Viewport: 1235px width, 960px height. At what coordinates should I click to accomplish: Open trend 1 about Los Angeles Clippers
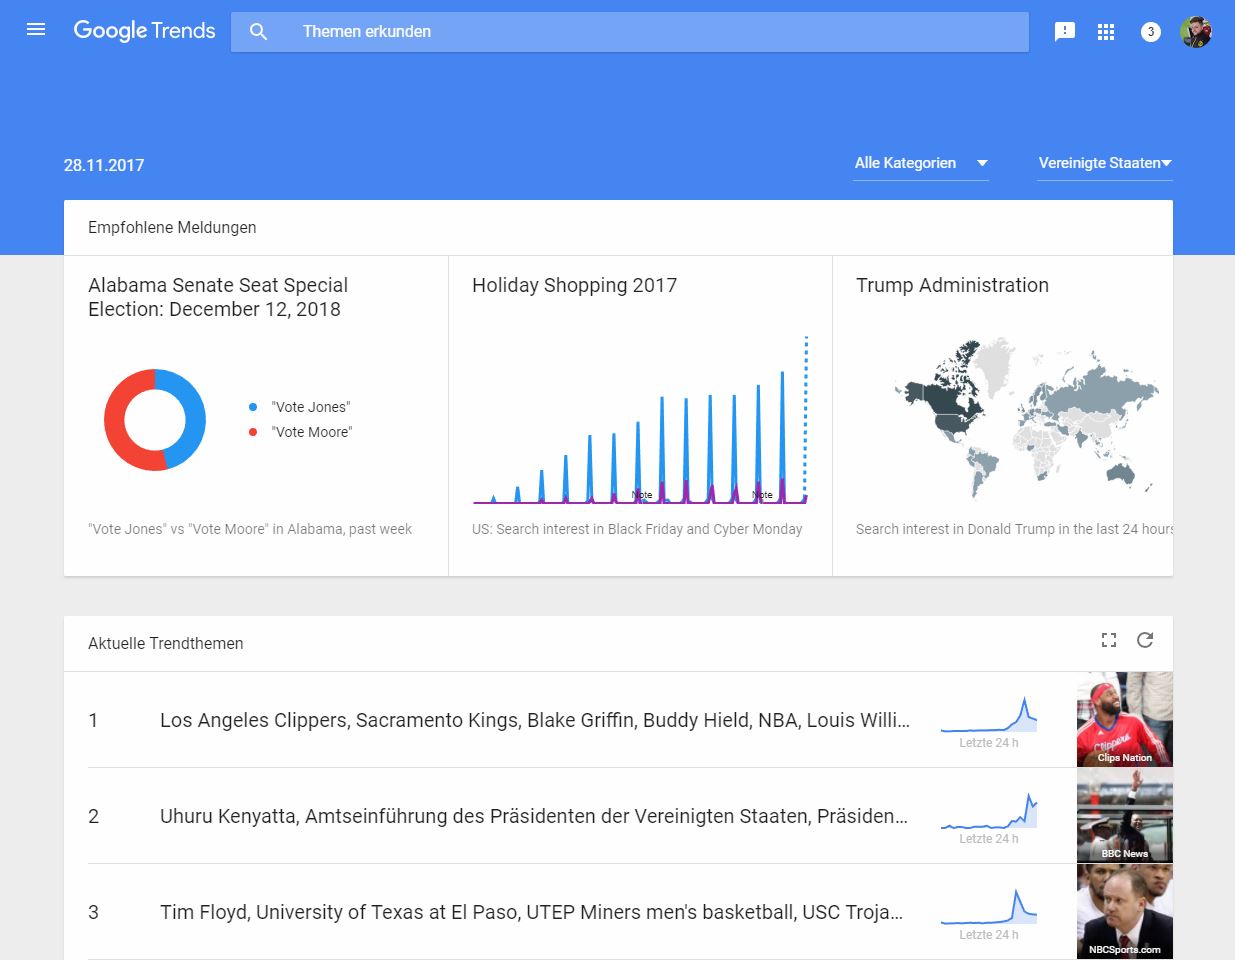point(535,720)
